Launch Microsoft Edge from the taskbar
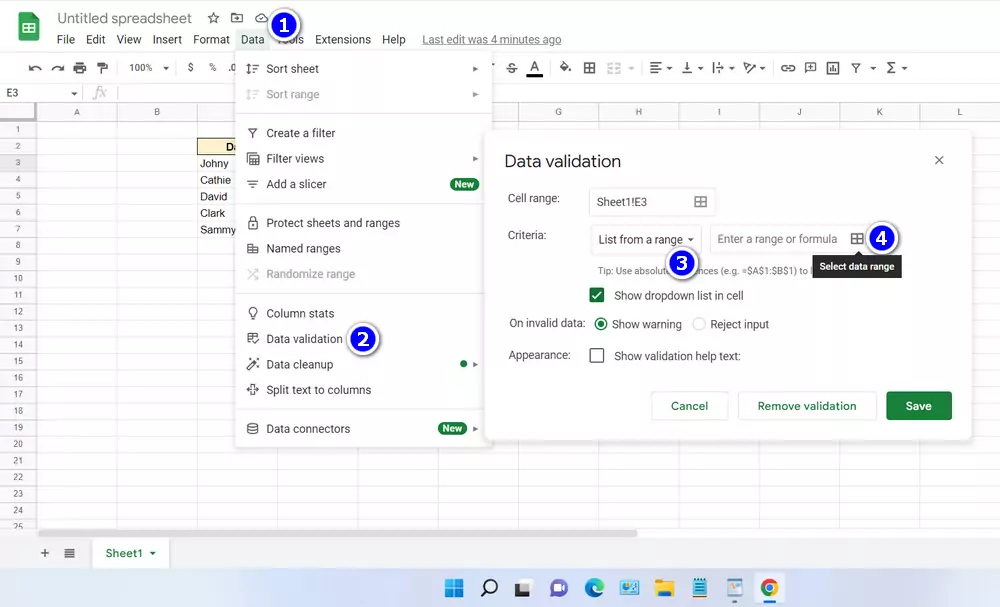 point(594,588)
